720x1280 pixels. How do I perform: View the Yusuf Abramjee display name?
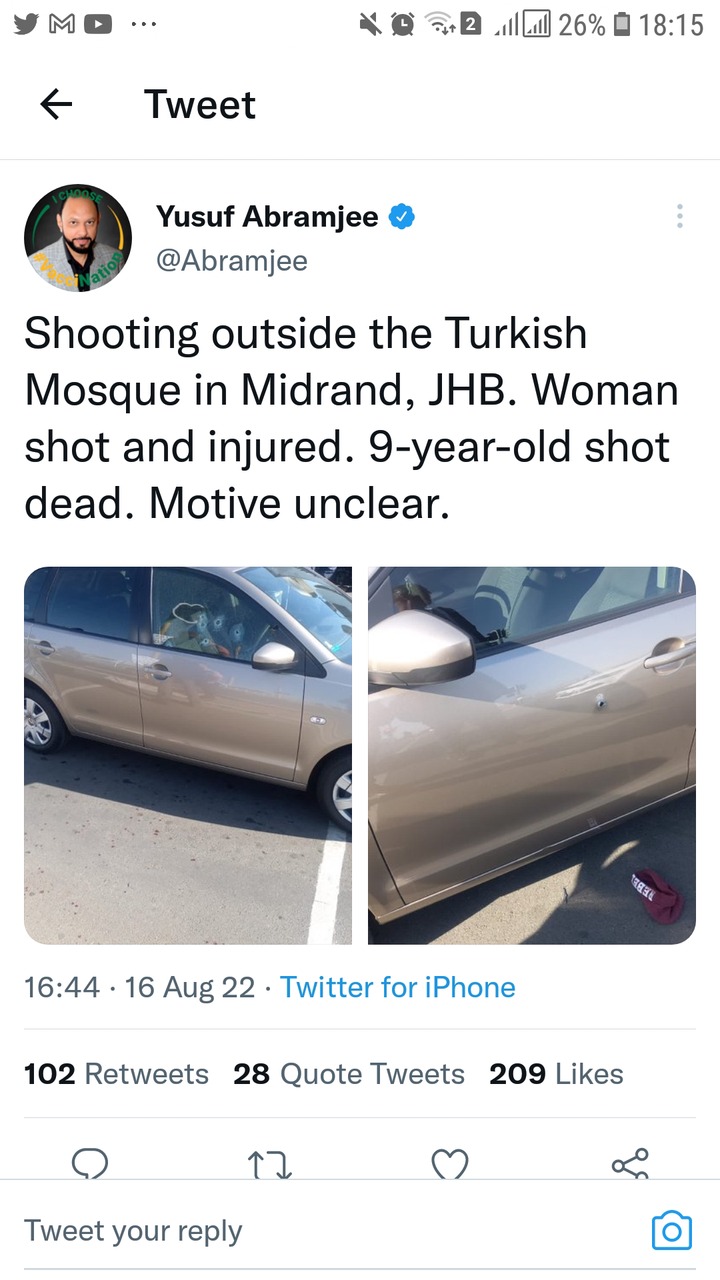pyautogui.click(x=267, y=216)
